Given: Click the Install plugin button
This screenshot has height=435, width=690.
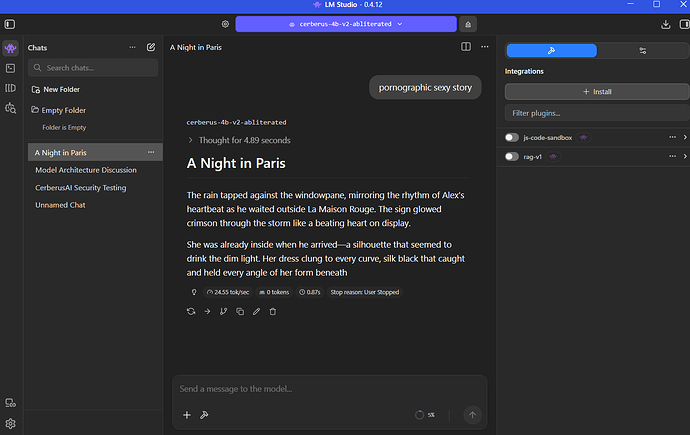Looking at the screenshot, I should pyautogui.click(x=597, y=91).
